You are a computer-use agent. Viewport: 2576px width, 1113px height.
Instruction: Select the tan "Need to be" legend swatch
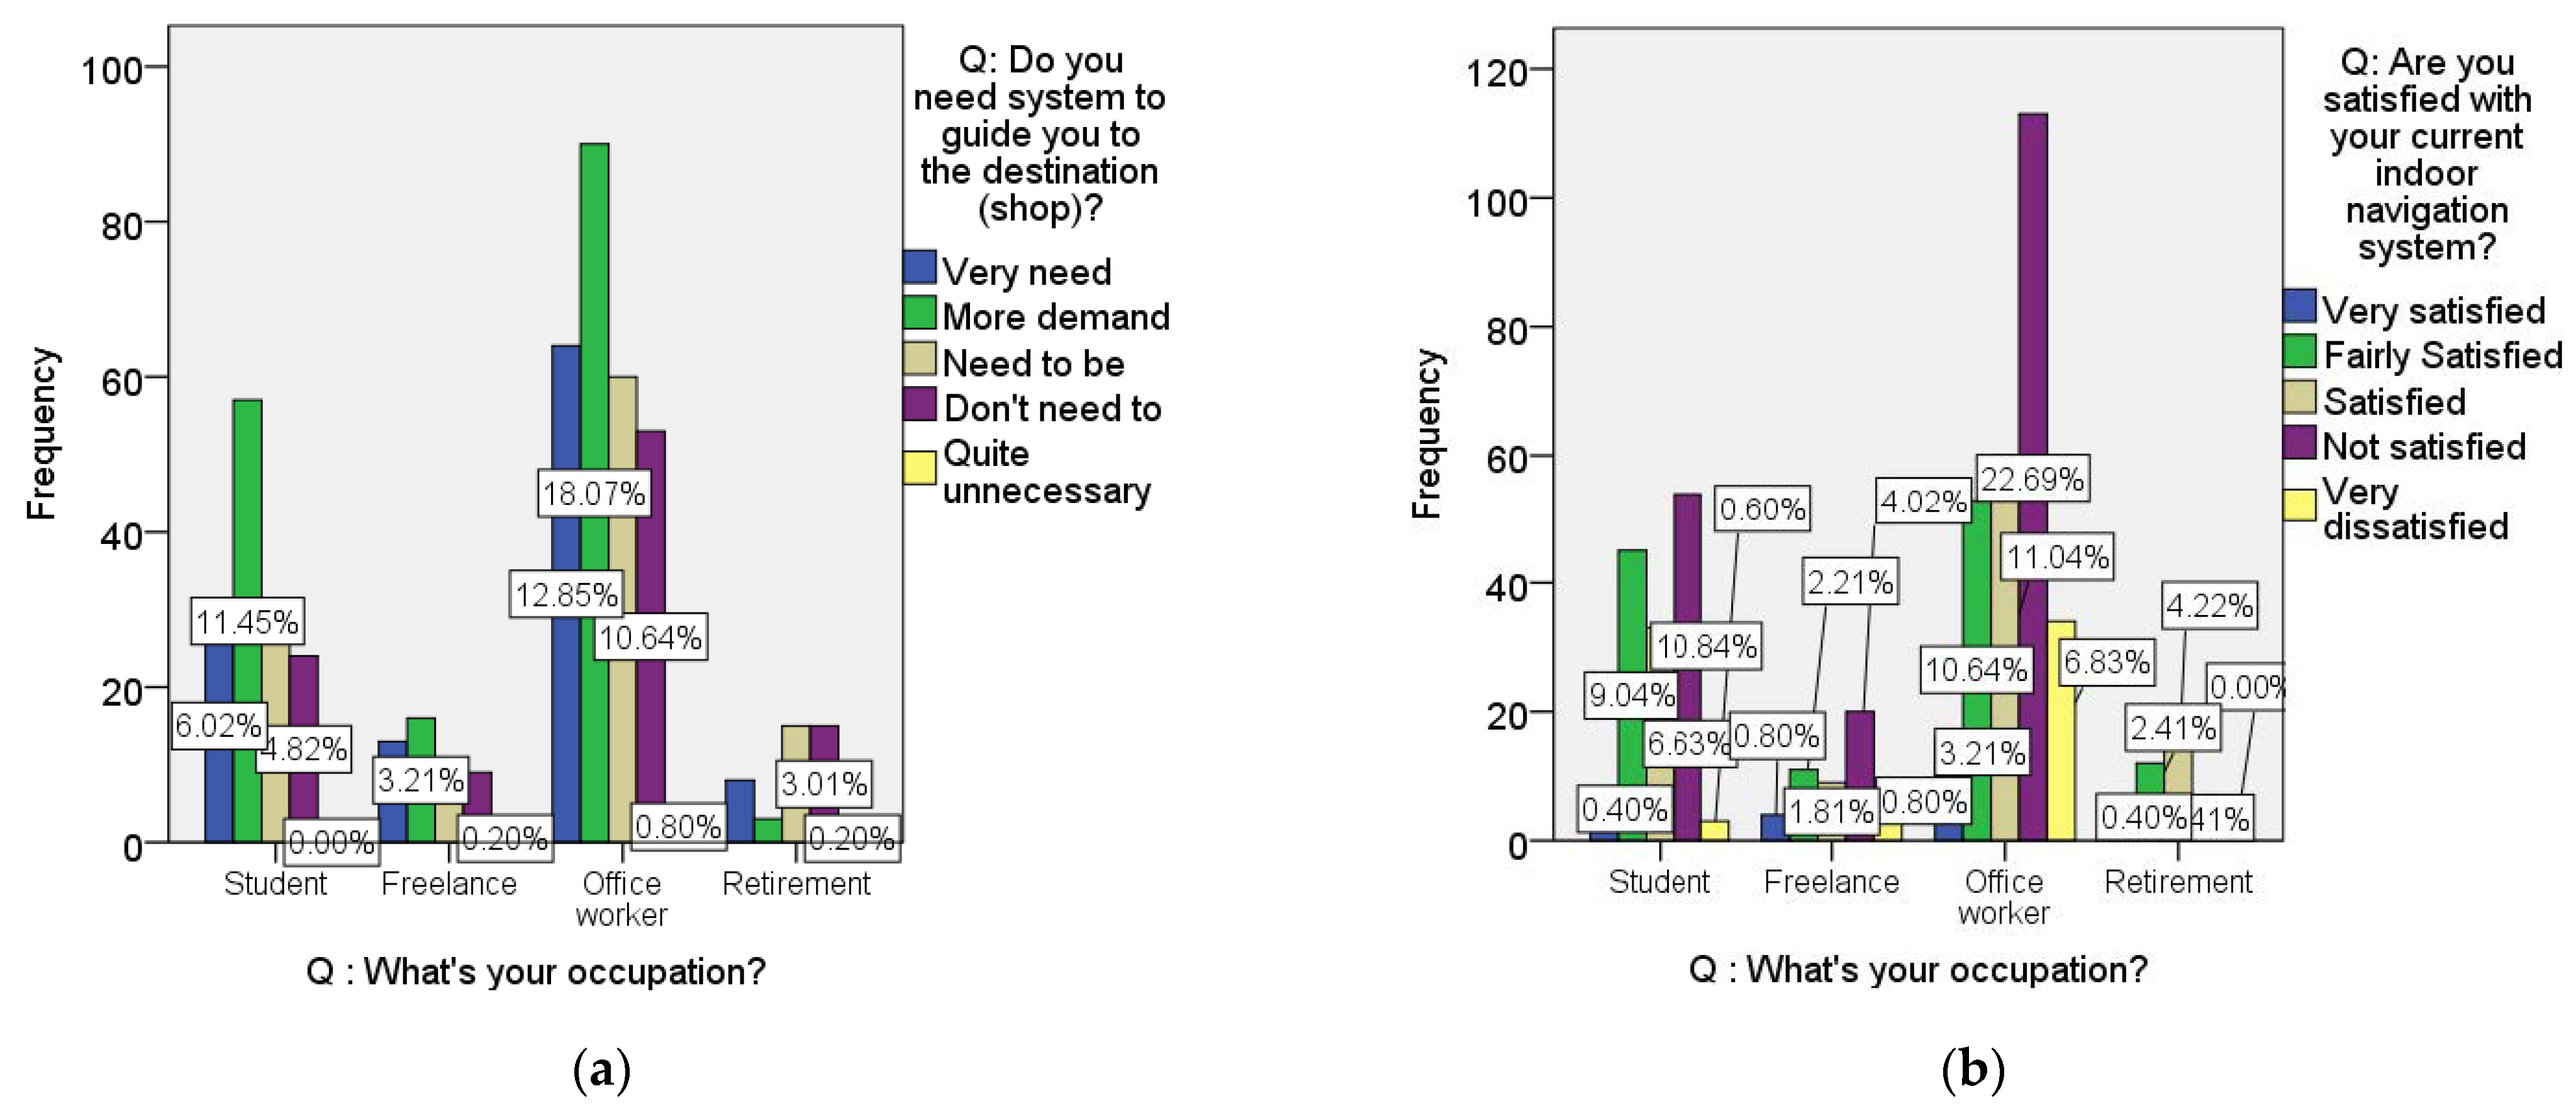pos(919,359)
